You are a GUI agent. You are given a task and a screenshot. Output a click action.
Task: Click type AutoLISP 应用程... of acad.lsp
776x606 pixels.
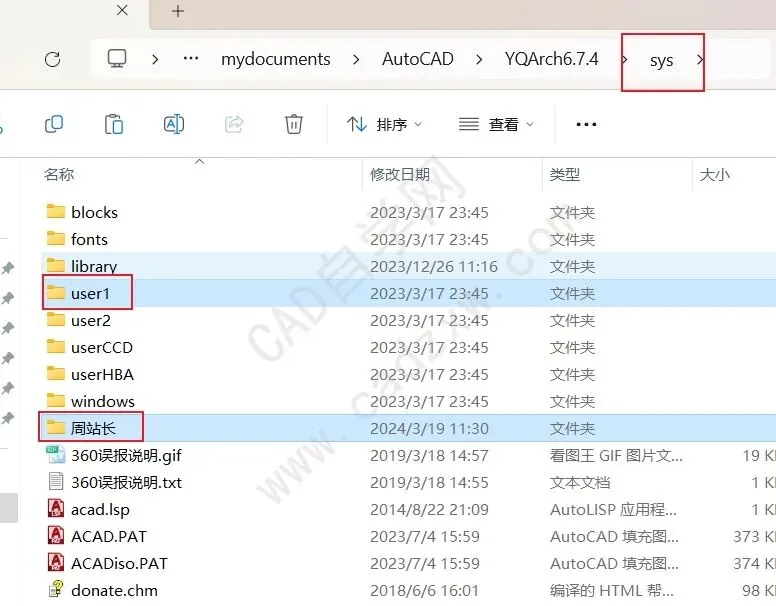[613, 509]
